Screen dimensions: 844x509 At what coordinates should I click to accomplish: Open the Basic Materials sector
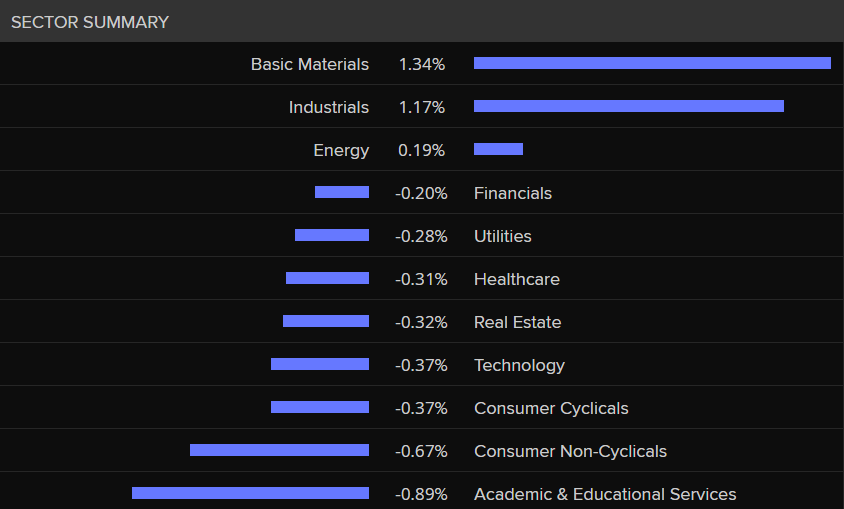tap(309, 64)
